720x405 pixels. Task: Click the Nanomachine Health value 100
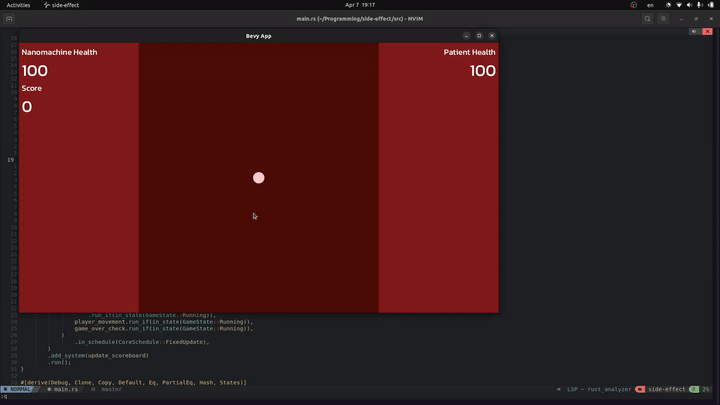34,71
